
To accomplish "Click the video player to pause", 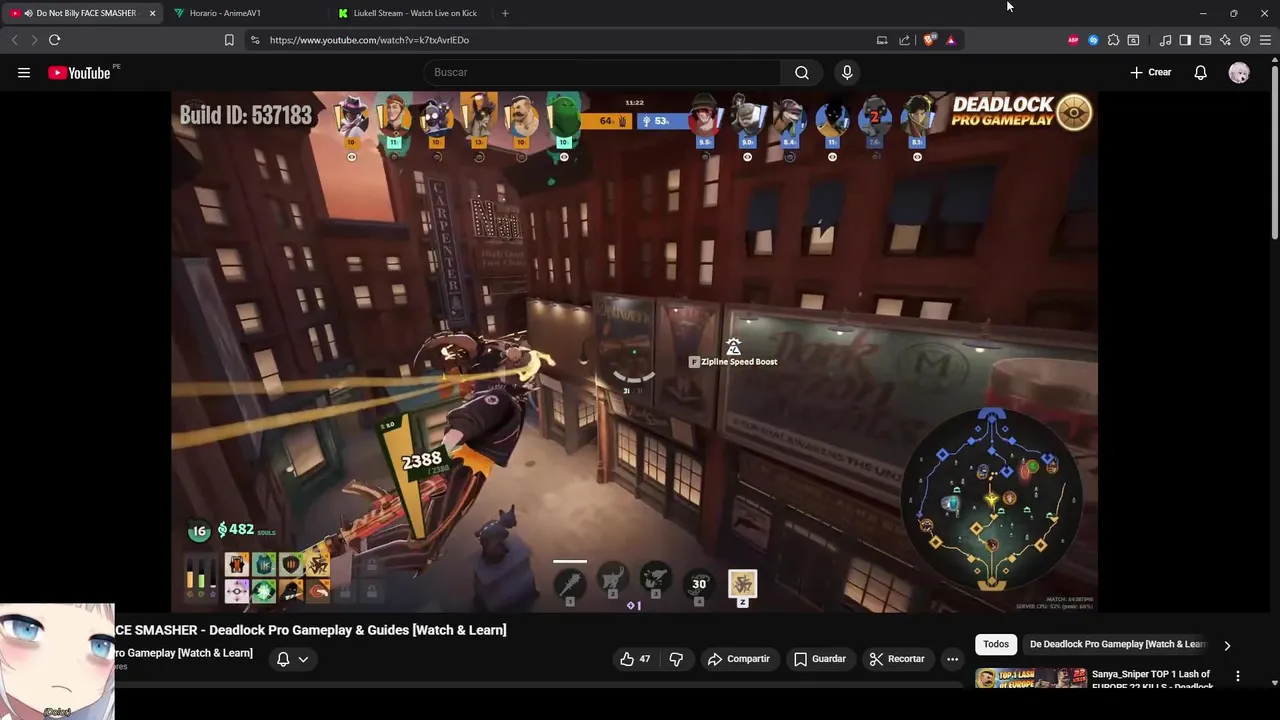I will (634, 350).
